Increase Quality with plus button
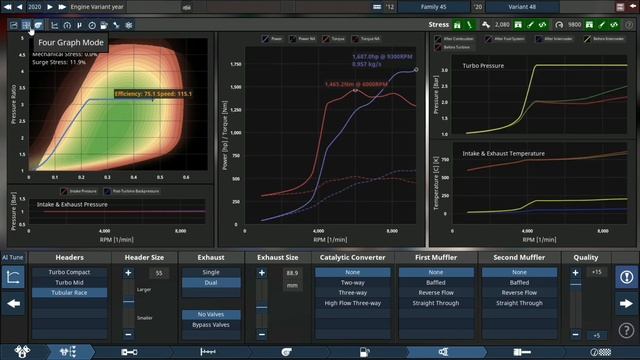The height and width of the screenshot is (360, 640). (576, 273)
